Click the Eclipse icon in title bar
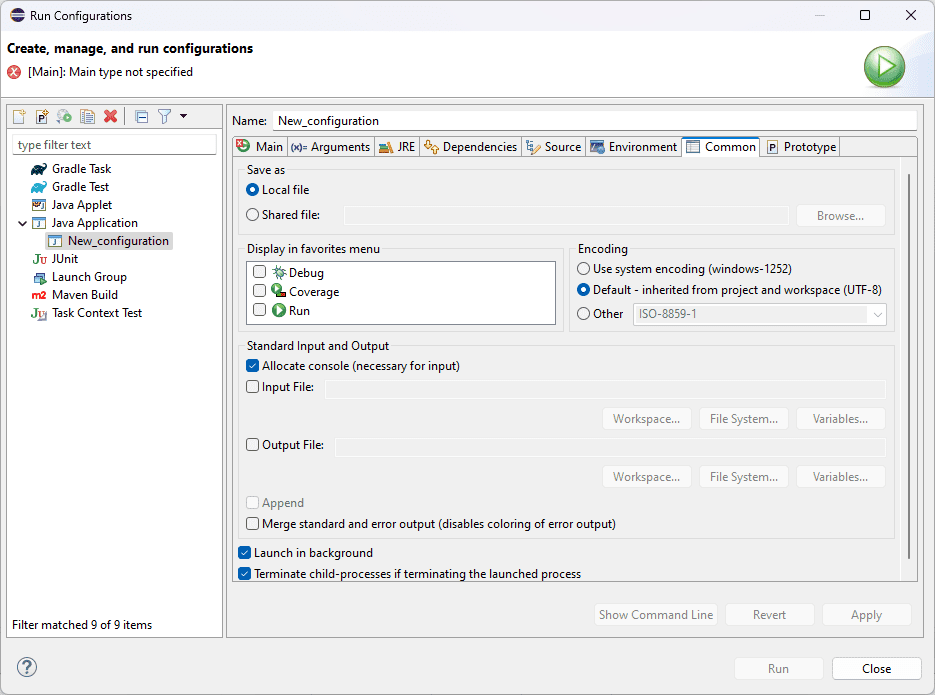 17,15
